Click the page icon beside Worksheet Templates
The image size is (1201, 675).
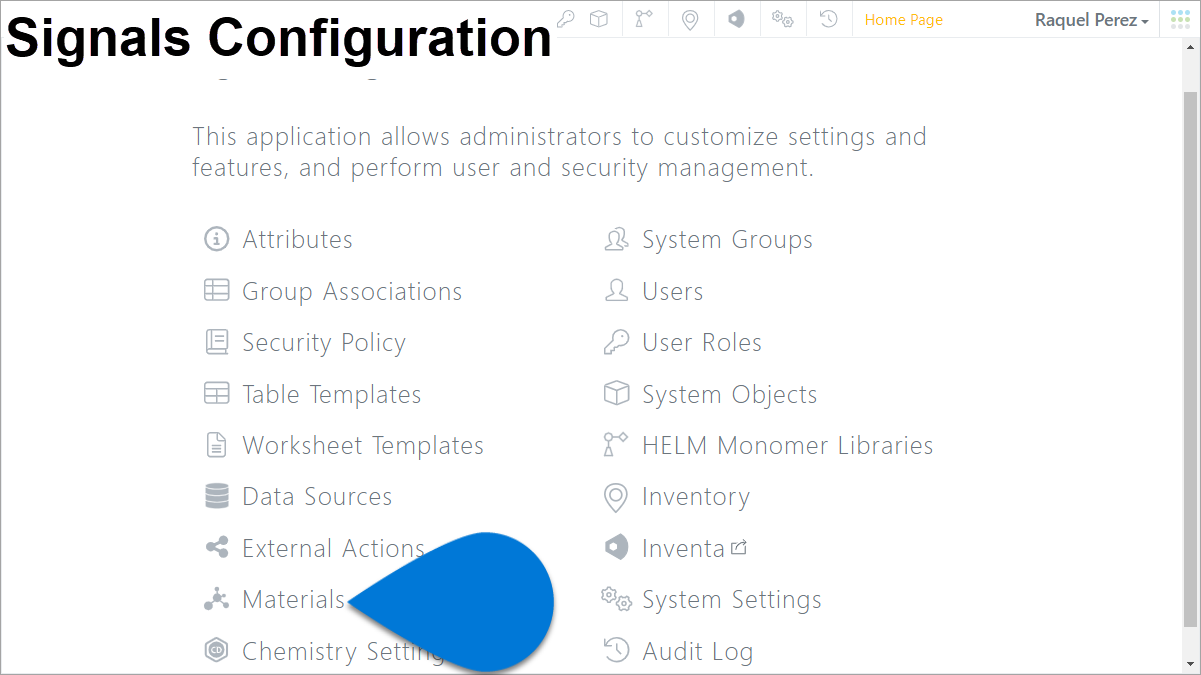(x=216, y=445)
